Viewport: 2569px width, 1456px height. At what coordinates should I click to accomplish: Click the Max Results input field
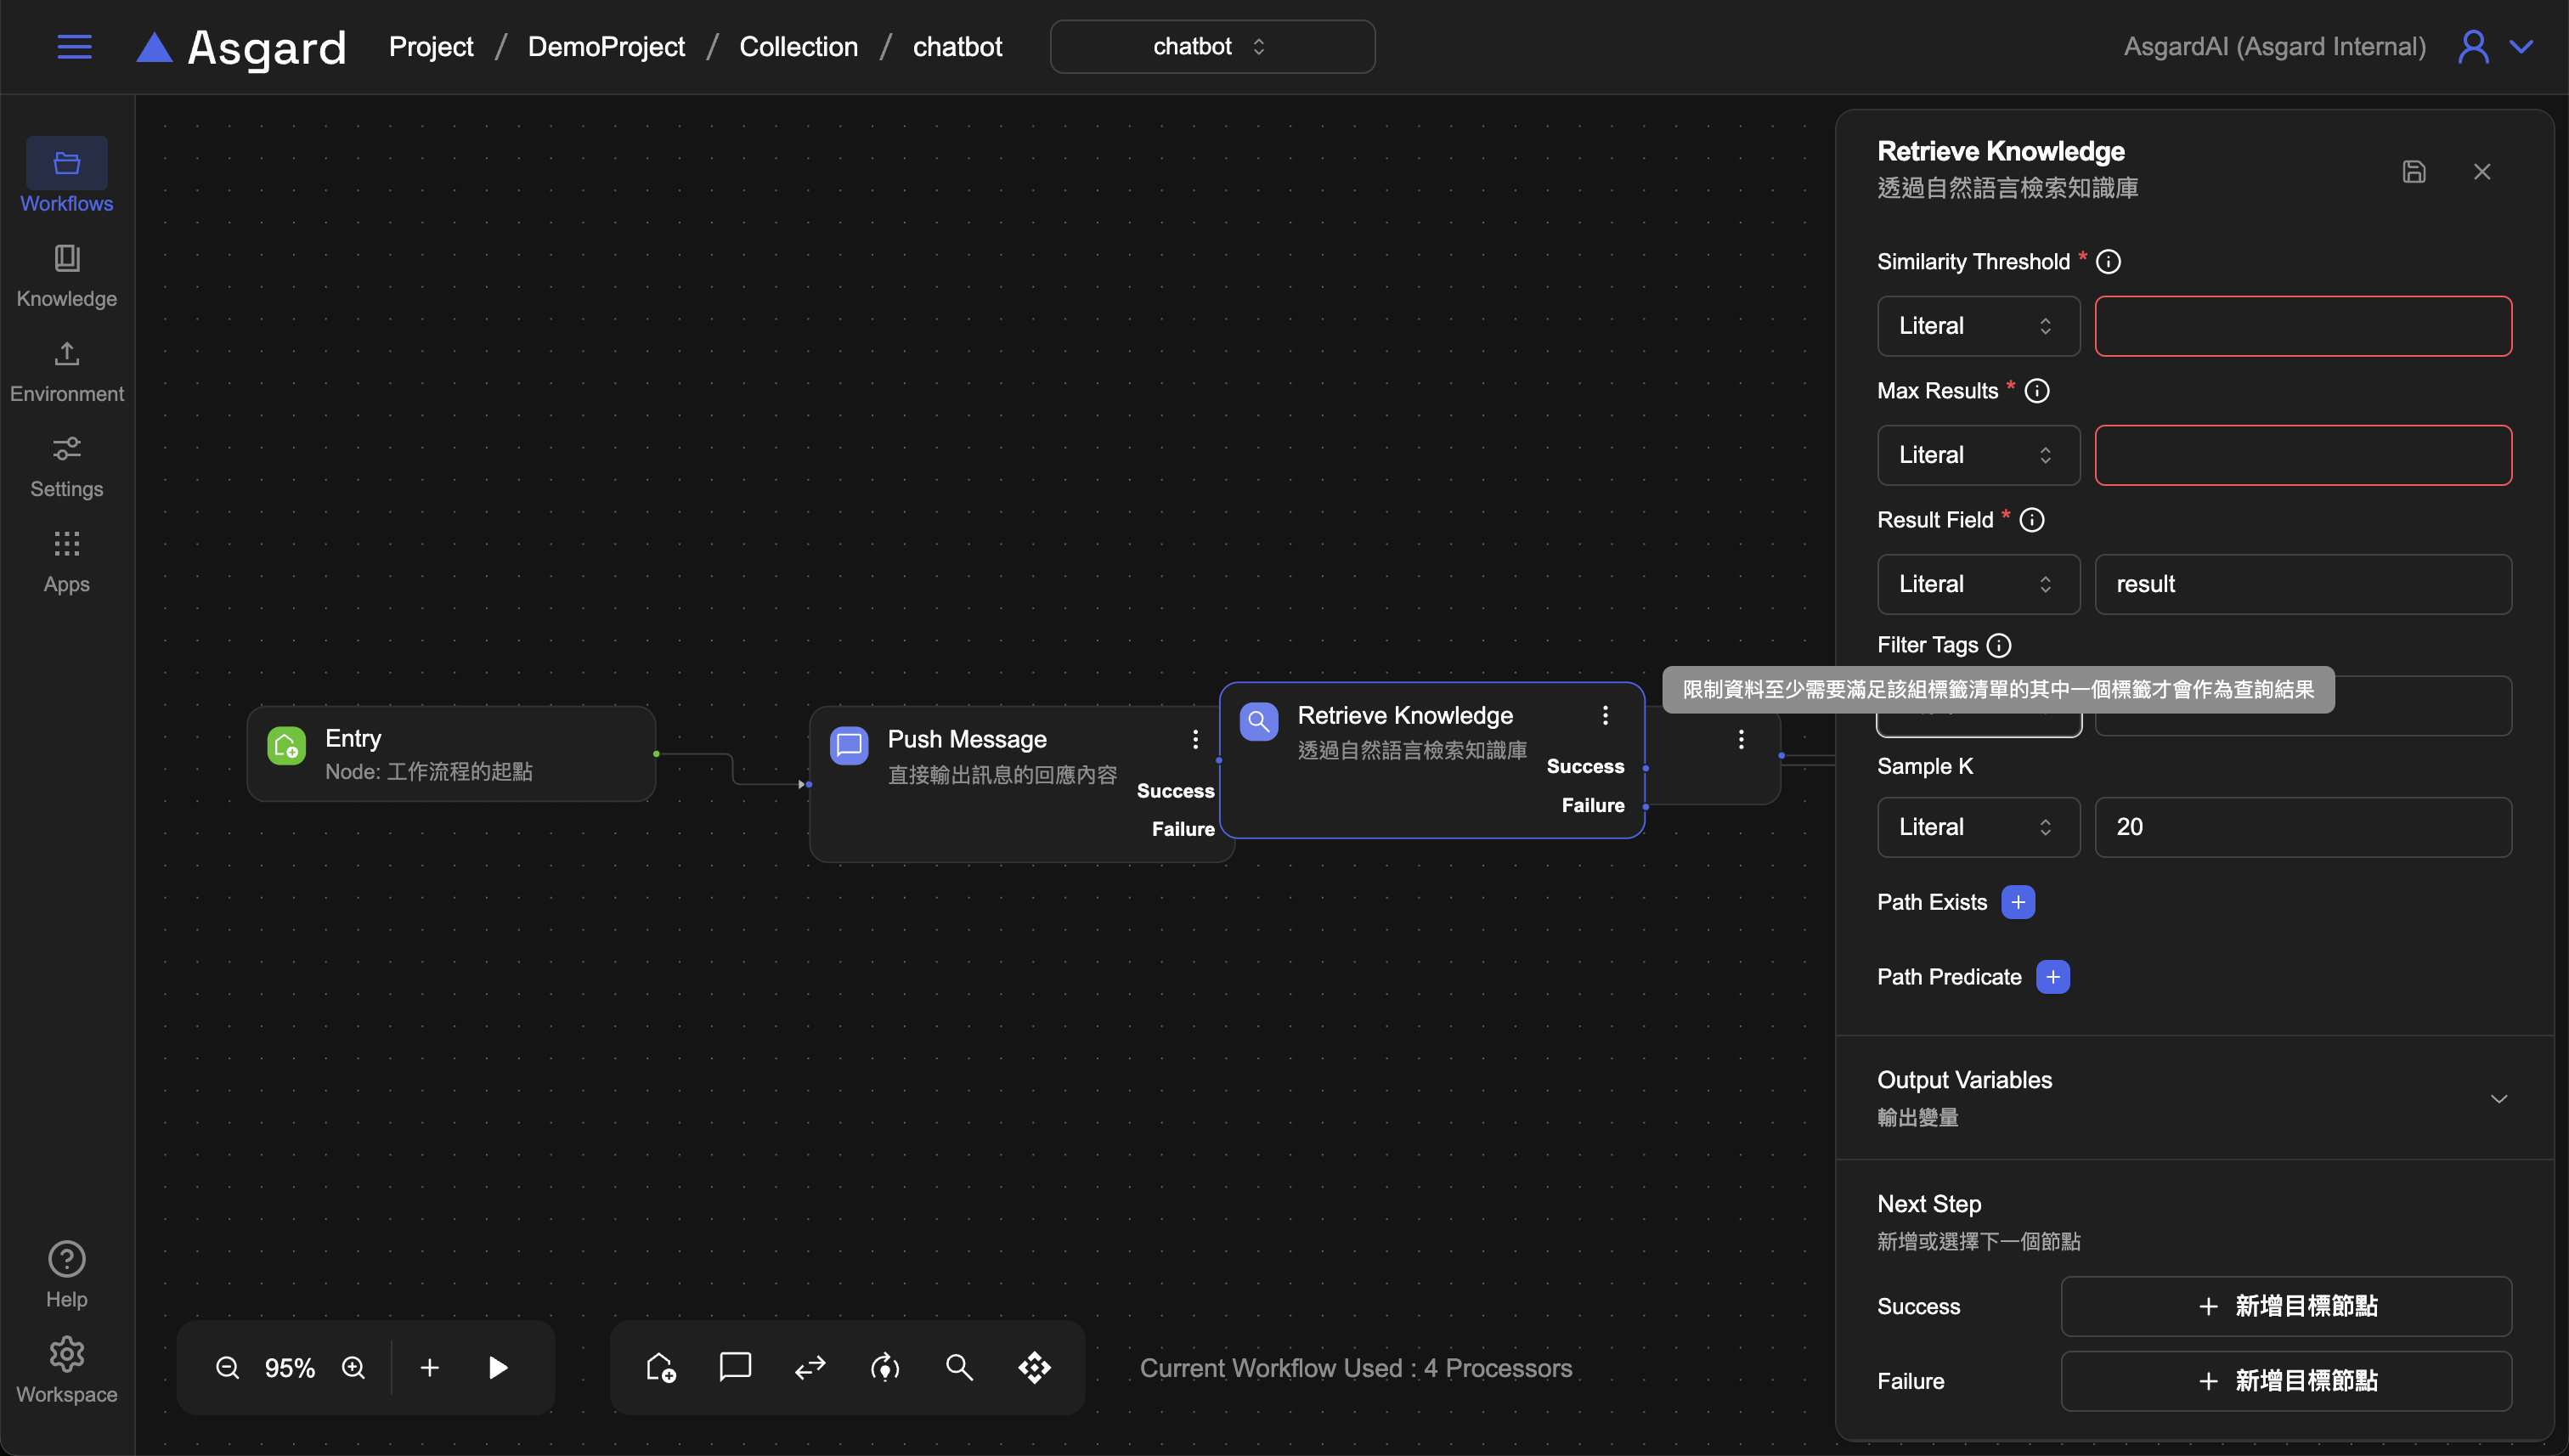[x=2302, y=455]
